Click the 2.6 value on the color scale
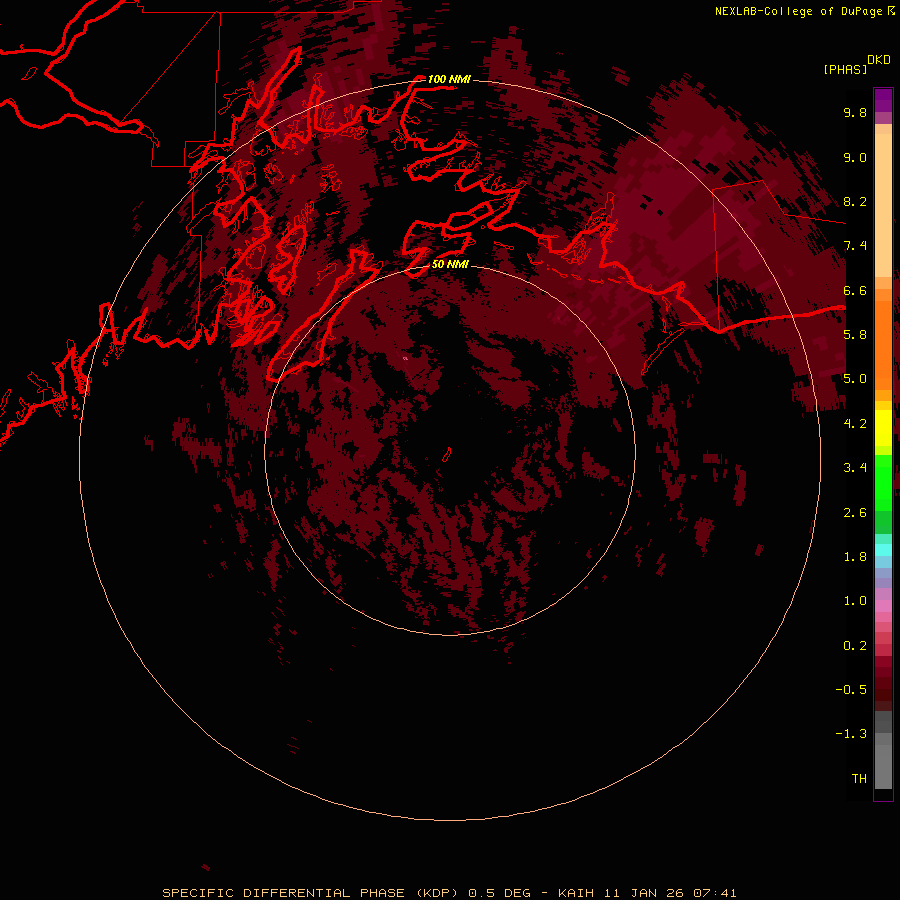Image resolution: width=900 pixels, height=900 pixels. 855,513
